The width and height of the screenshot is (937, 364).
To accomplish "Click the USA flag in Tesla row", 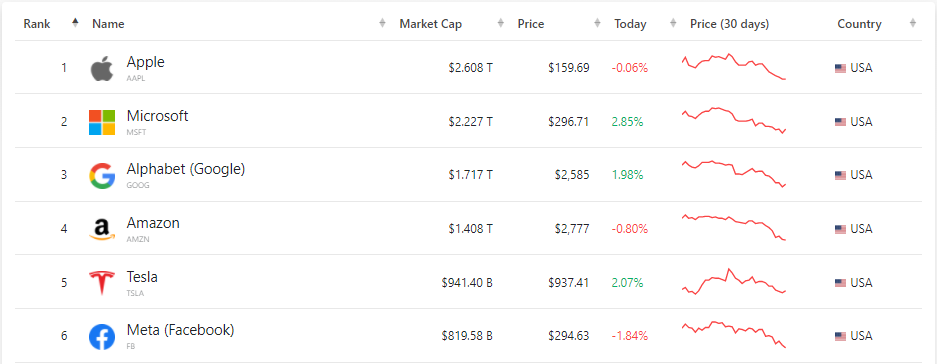I will click(840, 283).
